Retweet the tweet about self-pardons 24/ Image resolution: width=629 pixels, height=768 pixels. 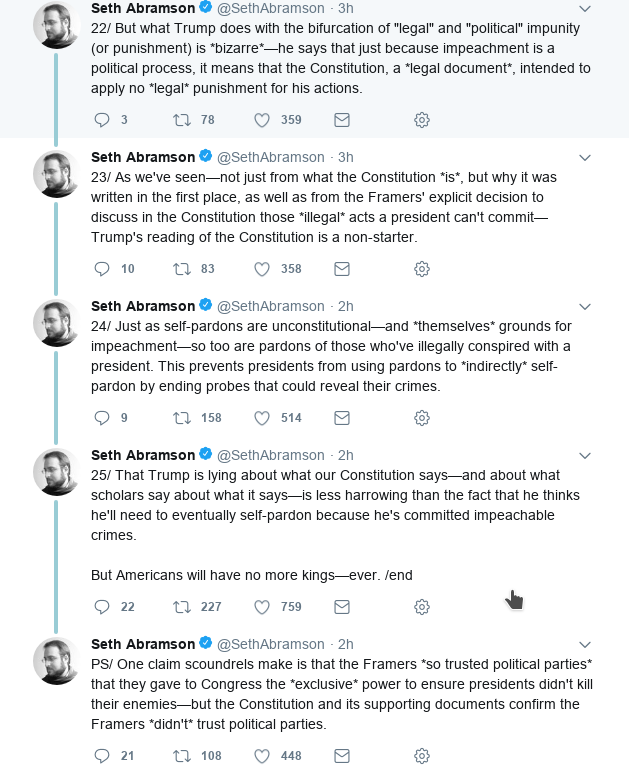[x=182, y=417]
